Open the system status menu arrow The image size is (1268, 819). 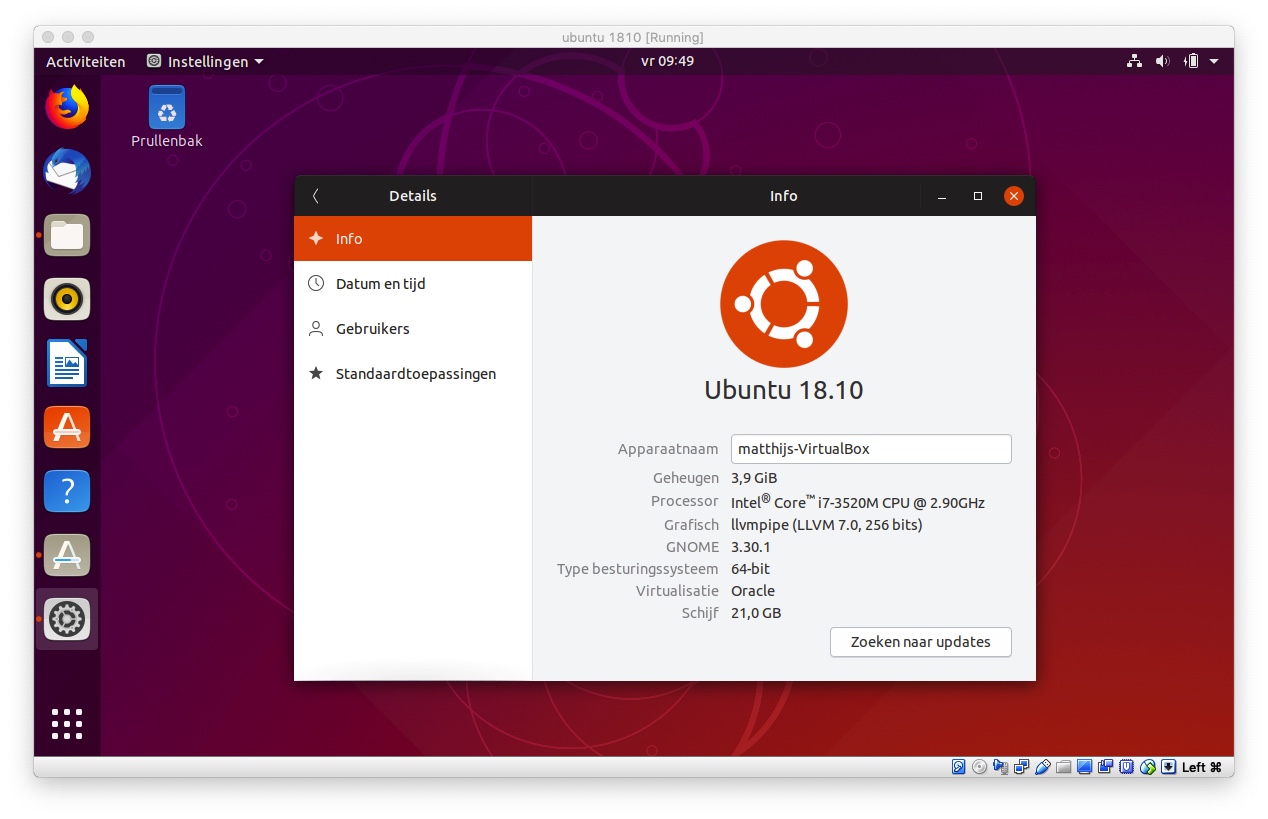[x=1214, y=62]
